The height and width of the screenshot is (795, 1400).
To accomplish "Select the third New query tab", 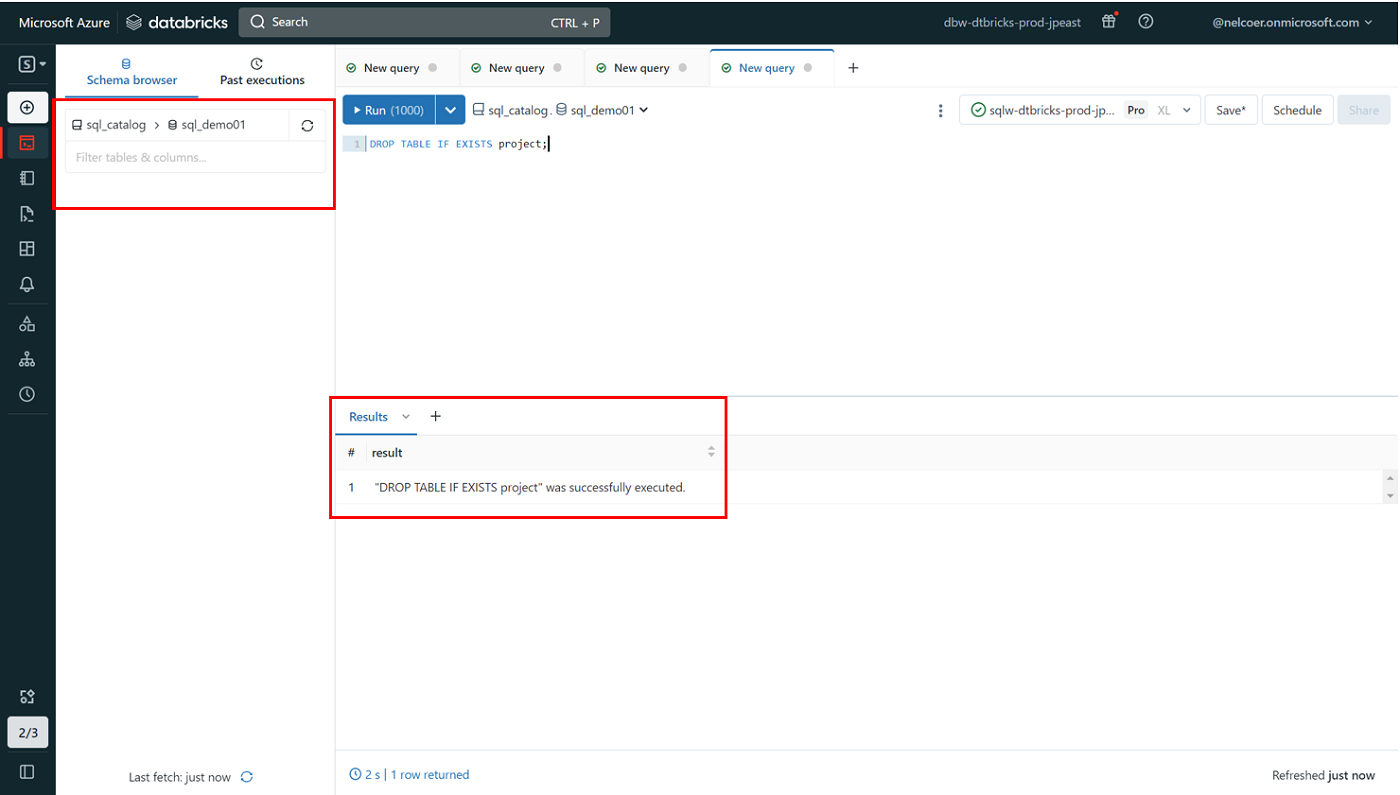I will click(x=641, y=68).
